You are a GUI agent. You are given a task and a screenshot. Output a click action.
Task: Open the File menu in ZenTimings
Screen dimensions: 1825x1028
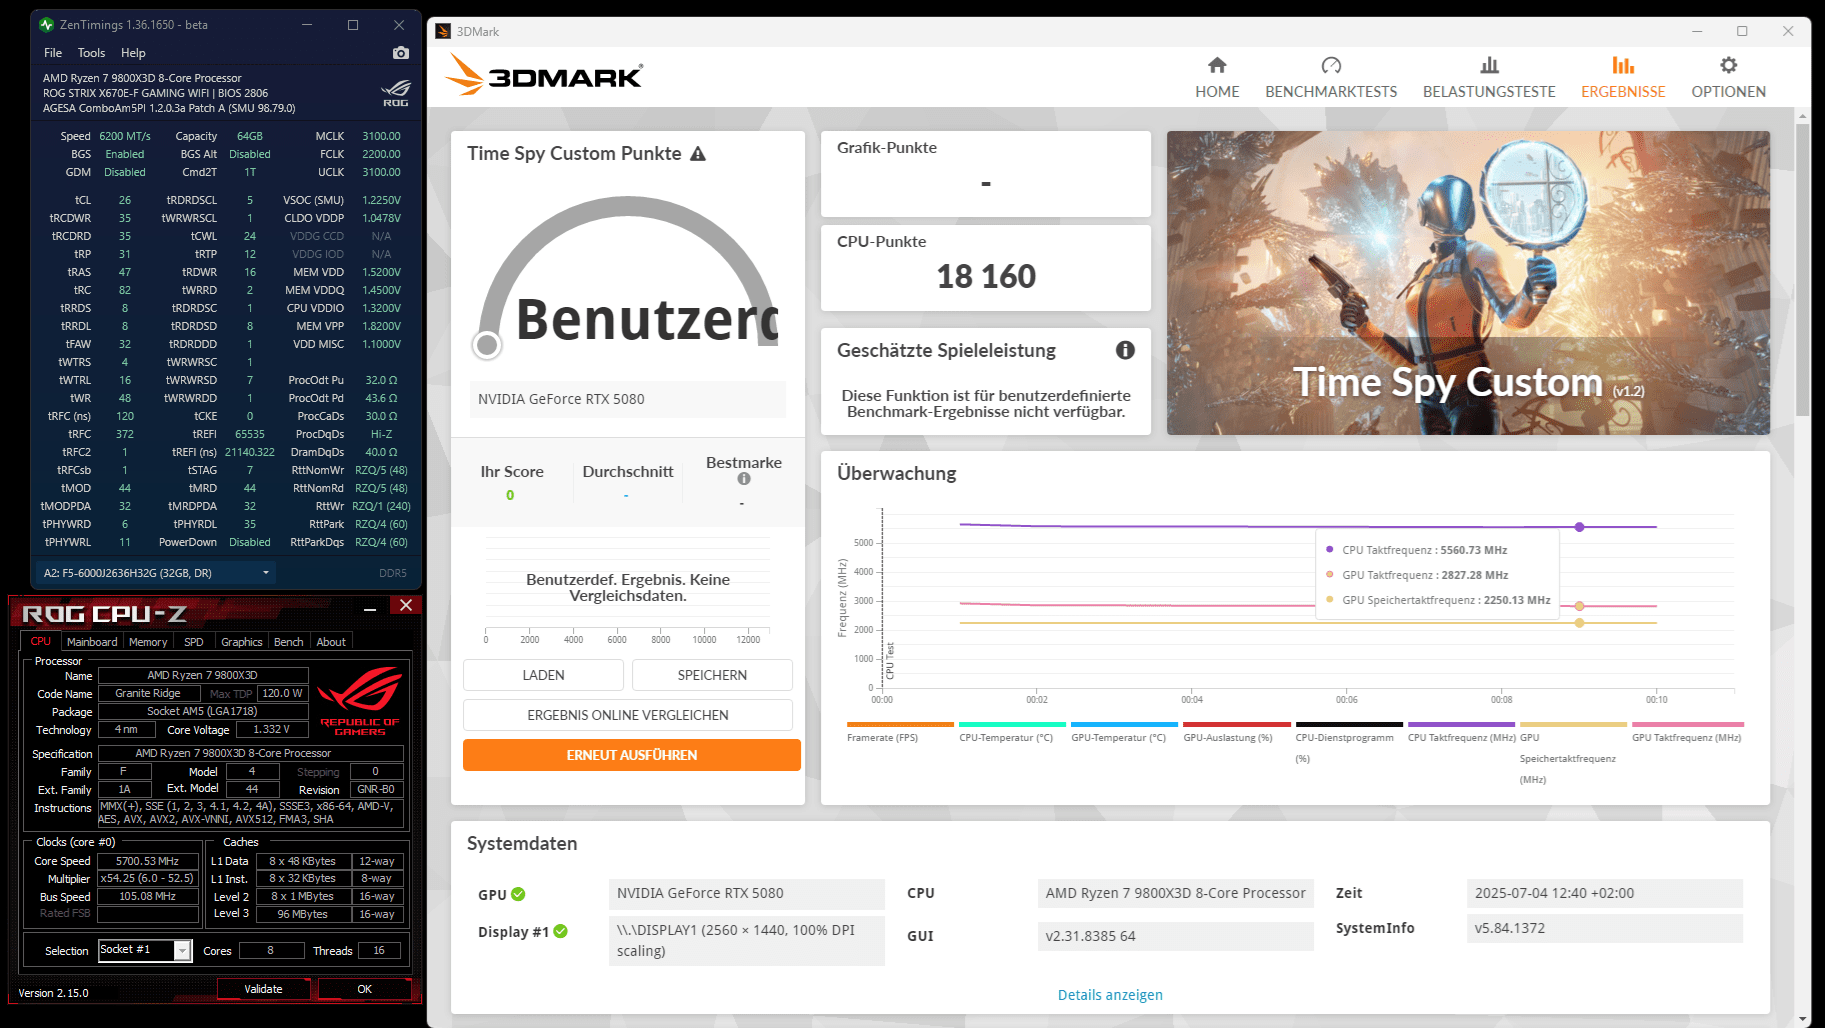click(x=53, y=53)
